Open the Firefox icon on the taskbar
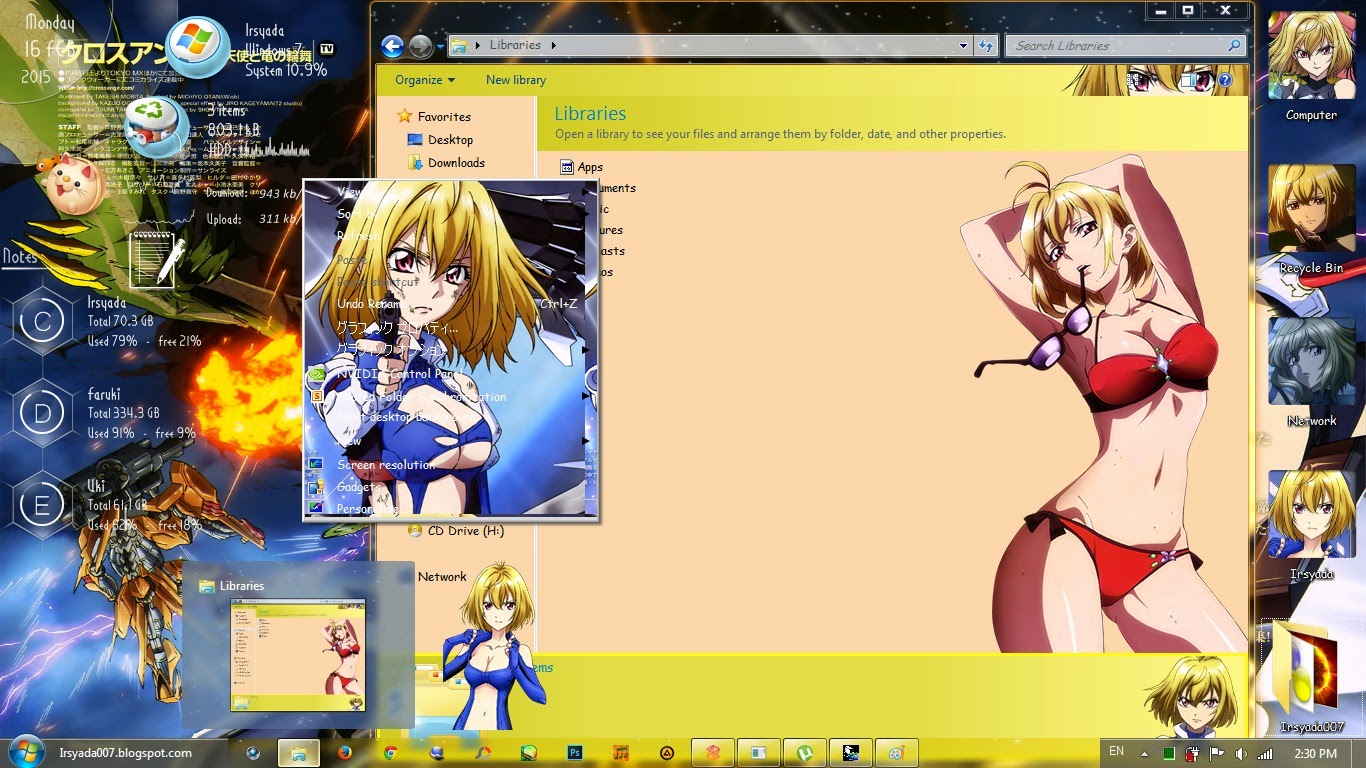 click(344, 753)
